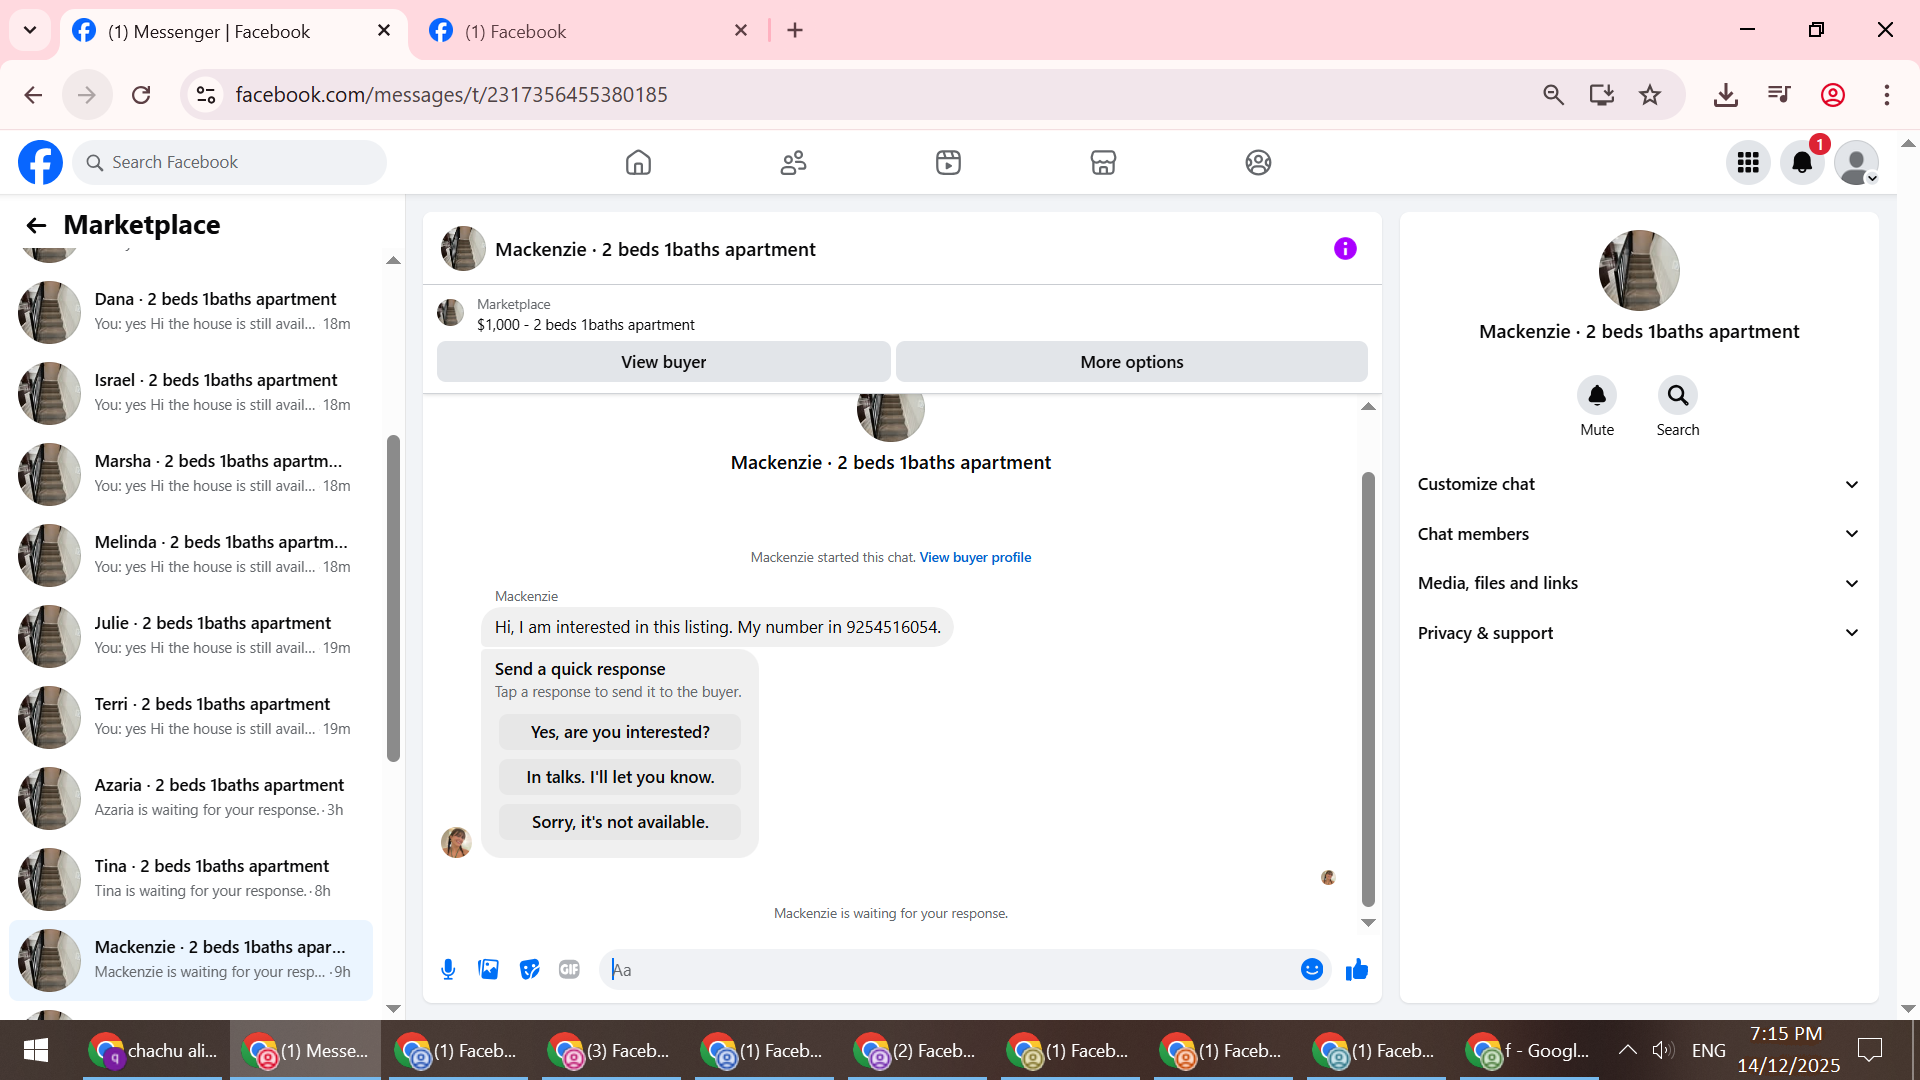
Task: Open the emoji picker in message box
Action: (x=1312, y=969)
